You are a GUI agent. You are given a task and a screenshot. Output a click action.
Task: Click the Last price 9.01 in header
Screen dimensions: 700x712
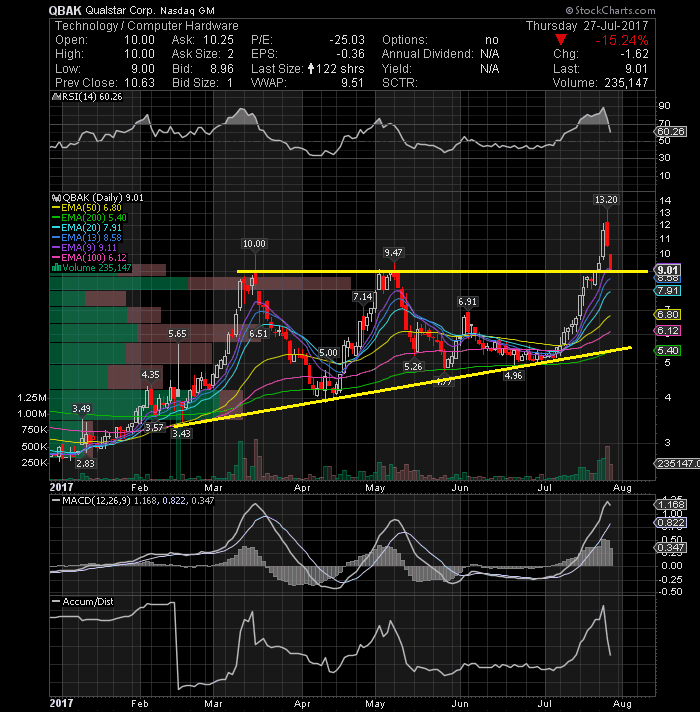636,69
